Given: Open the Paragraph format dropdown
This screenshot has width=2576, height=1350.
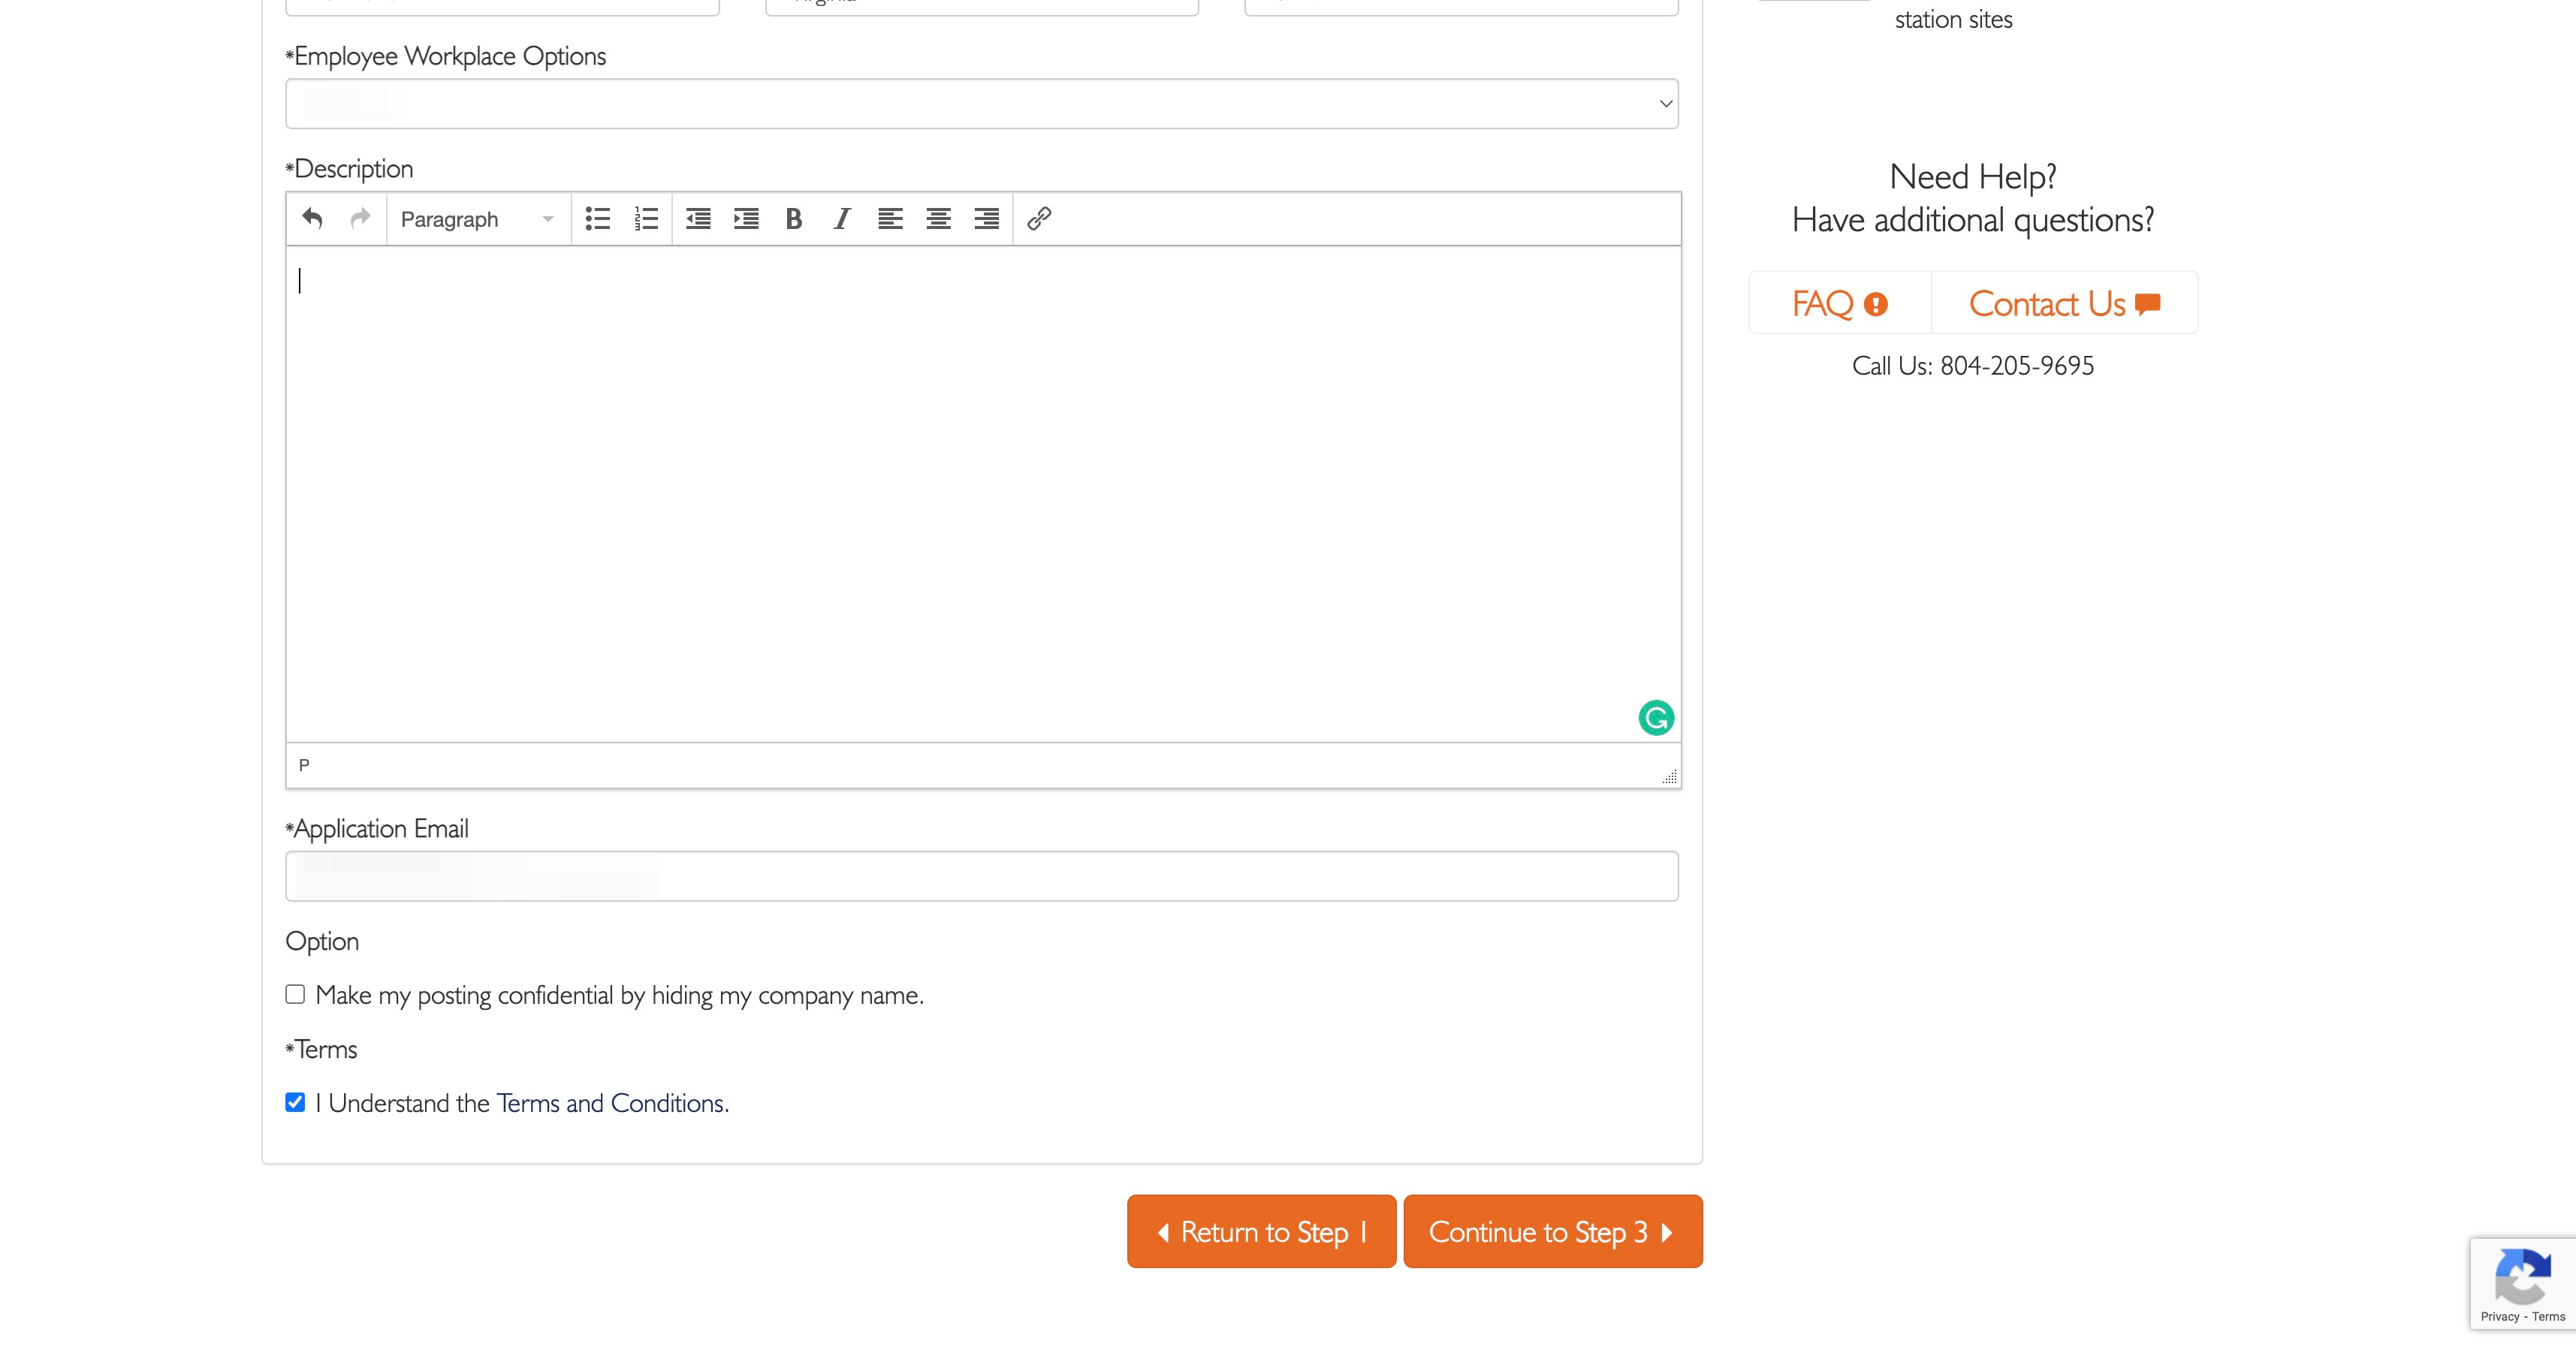Looking at the screenshot, I should point(476,219).
